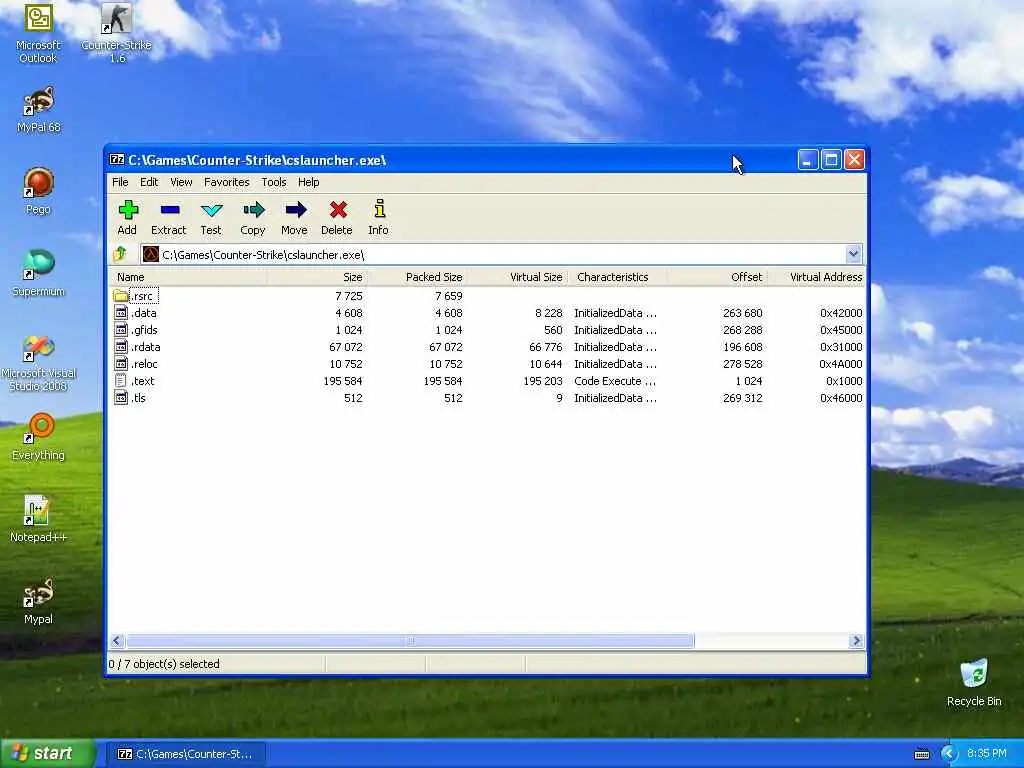Click the .data file icon
1024x768 pixels.
point(121,313)
